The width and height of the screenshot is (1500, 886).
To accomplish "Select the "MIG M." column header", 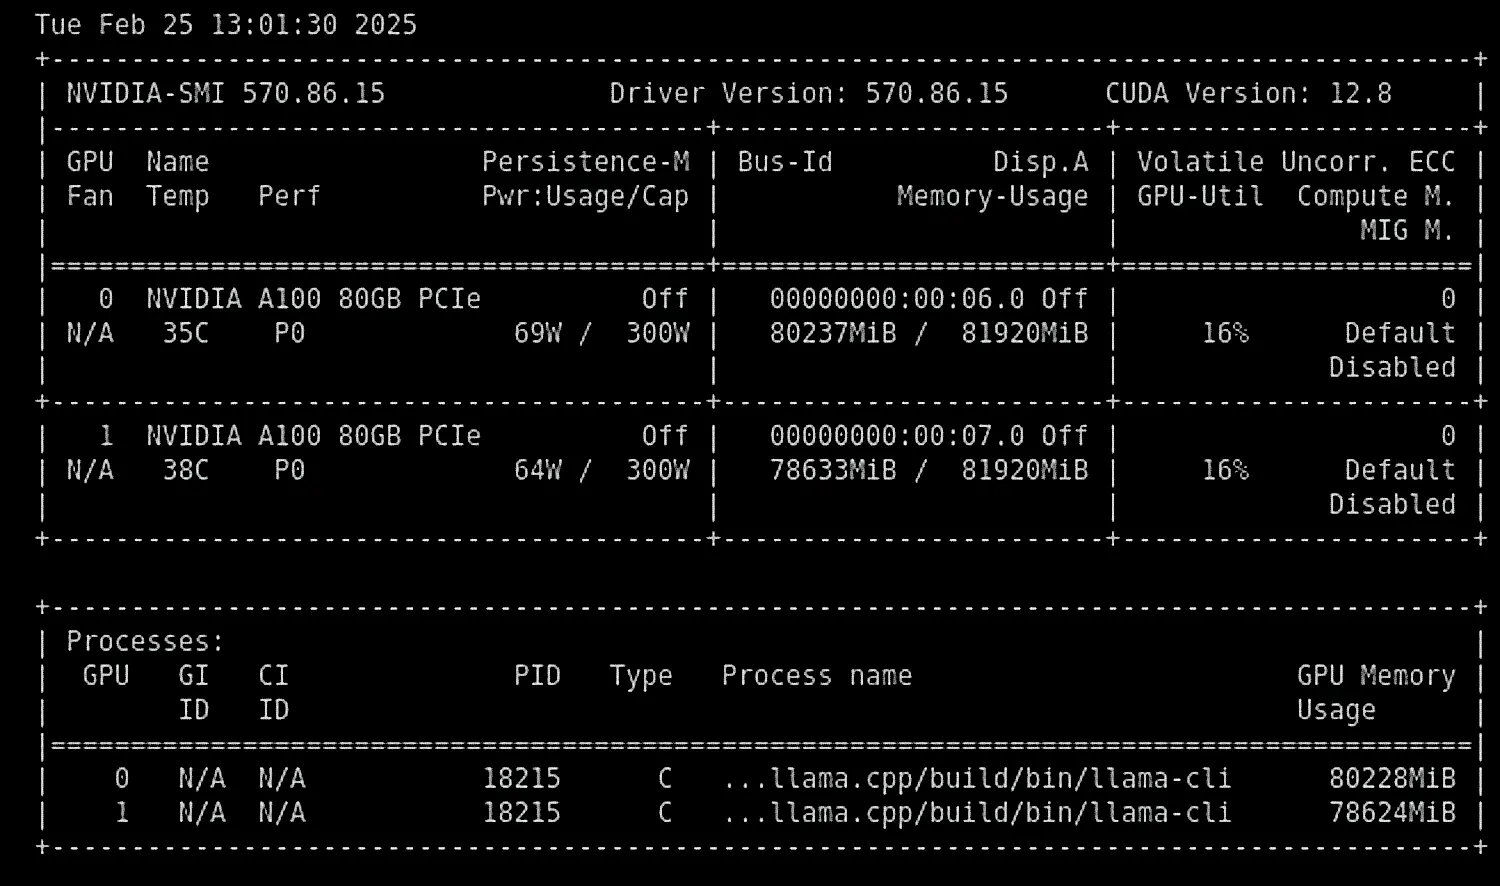I will click(1407, 230).
